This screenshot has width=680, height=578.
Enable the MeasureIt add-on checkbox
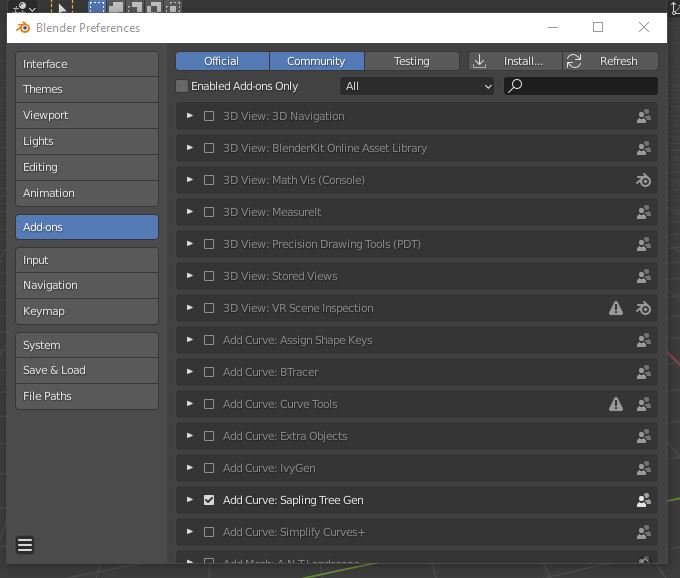coord(209,212)
